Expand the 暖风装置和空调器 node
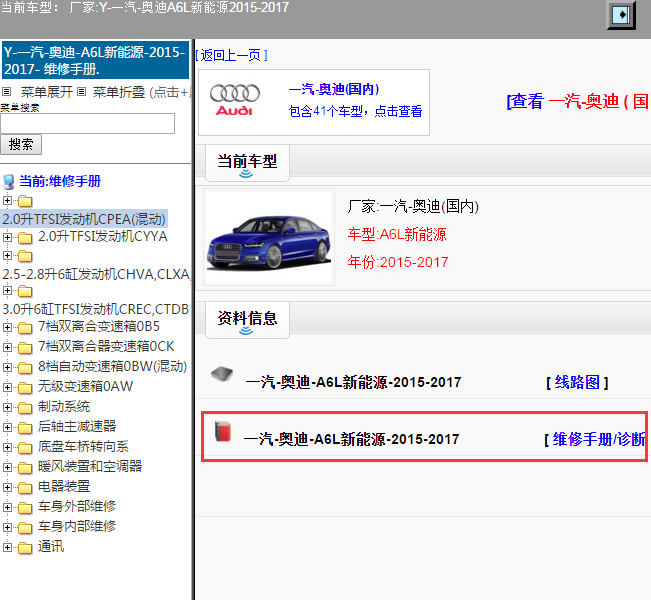 [7, 467]
